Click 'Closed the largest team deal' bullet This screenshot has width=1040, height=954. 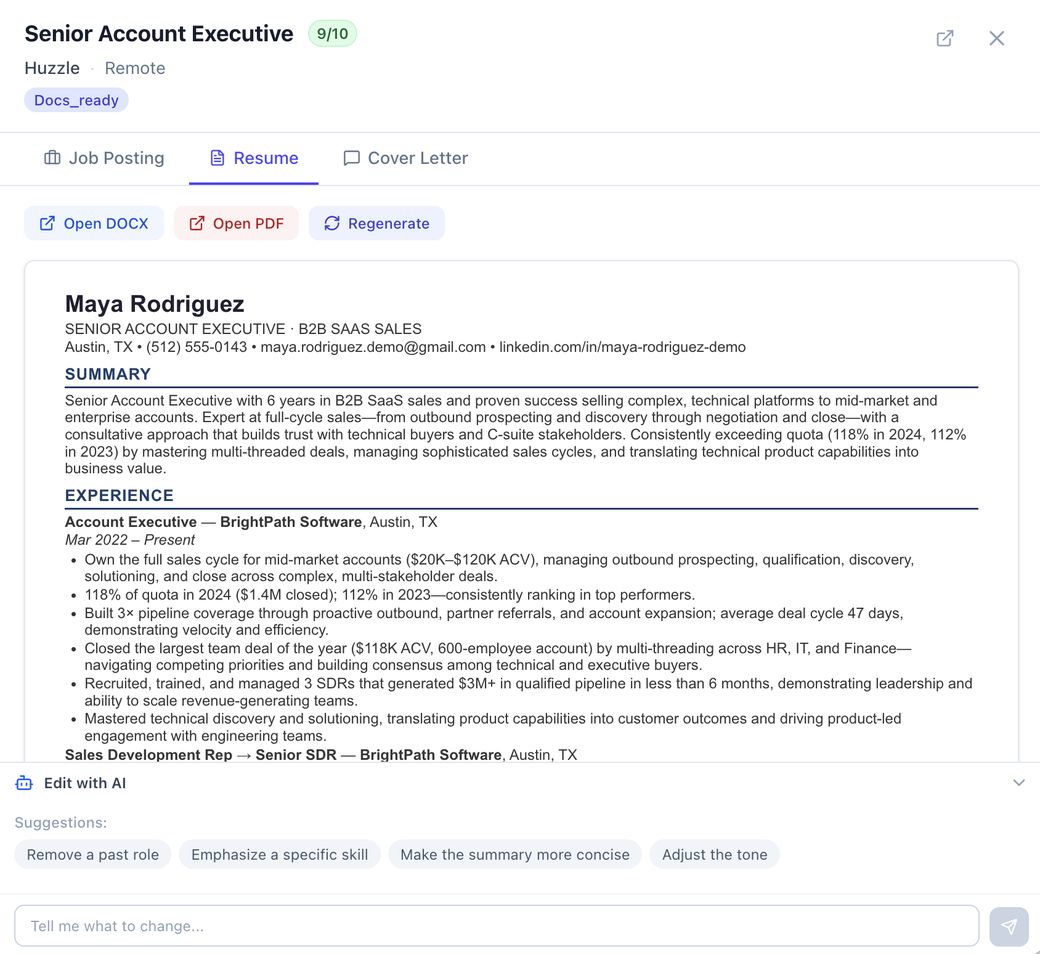coord(497,657)
